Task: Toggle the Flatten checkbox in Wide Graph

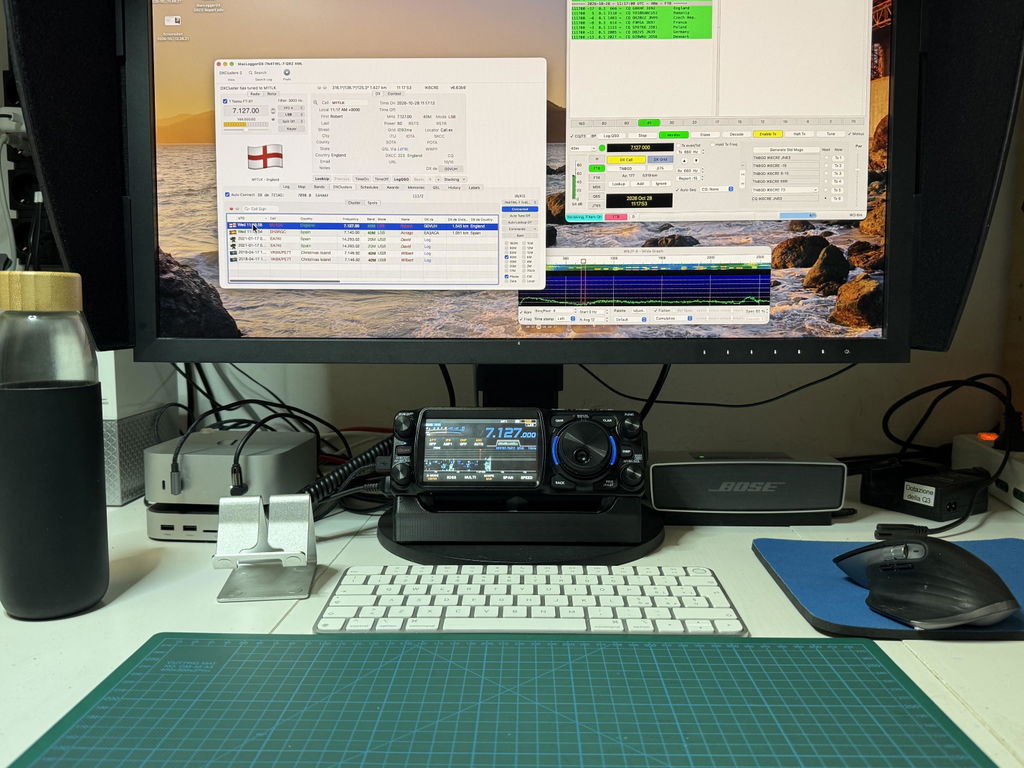Action: tap(656, 310)
